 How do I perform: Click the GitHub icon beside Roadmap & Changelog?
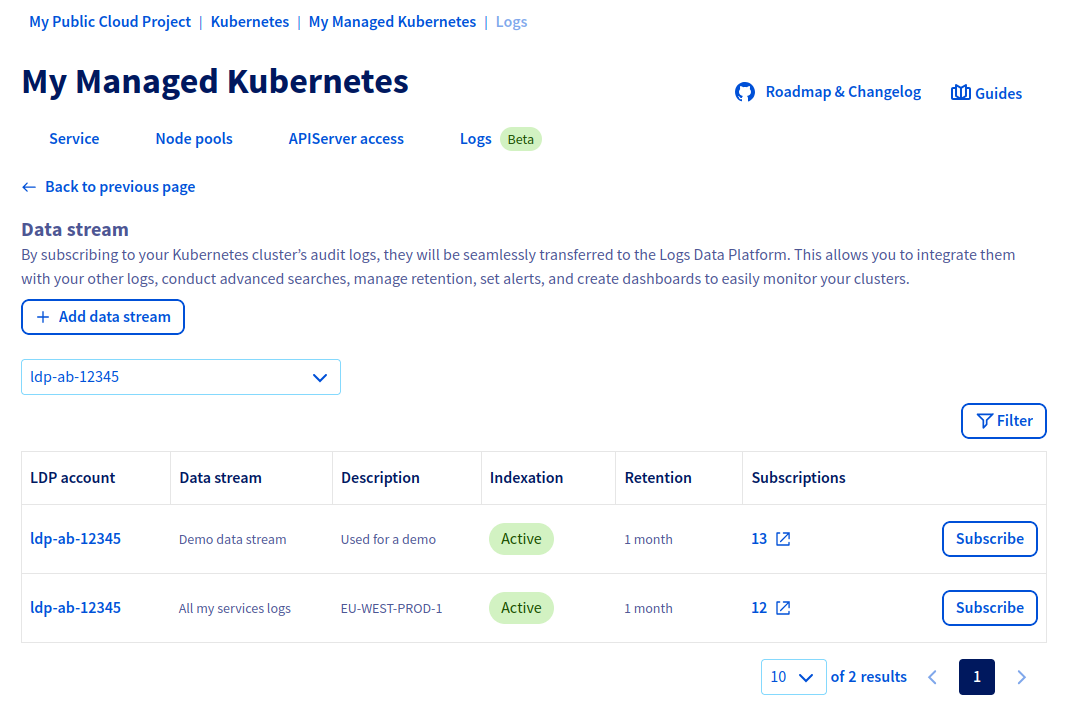coord(744,91)
